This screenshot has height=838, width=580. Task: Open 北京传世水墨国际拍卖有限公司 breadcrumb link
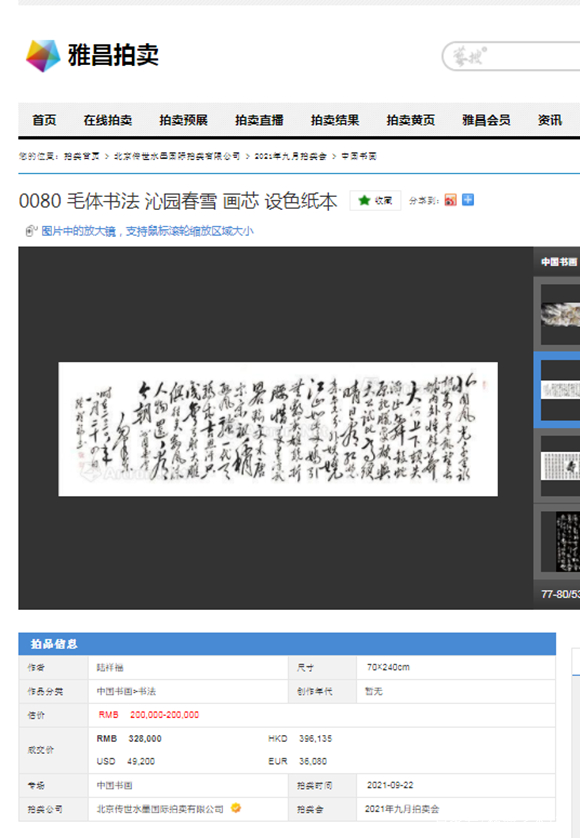177,156
